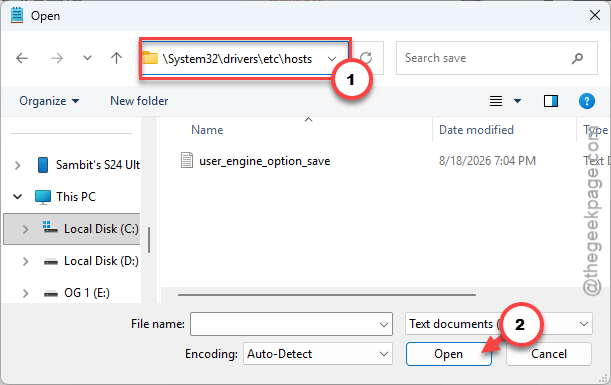Select Sambit's S24 Ultra device
Screen dimensions: 611x385
[x=97, y=165]
